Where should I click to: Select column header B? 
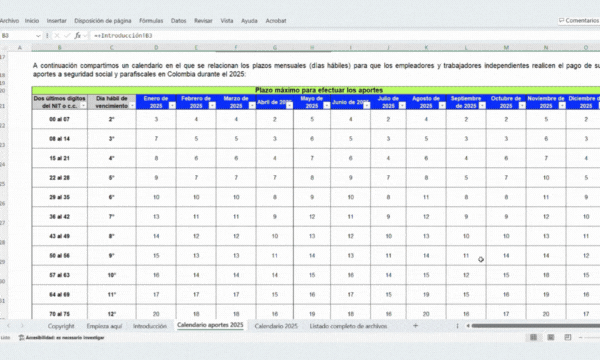click(x=60, y=47)
